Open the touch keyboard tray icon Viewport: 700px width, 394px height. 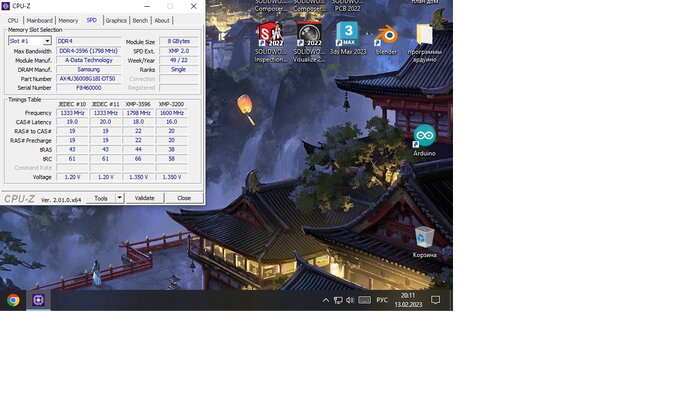pos(365,300)
